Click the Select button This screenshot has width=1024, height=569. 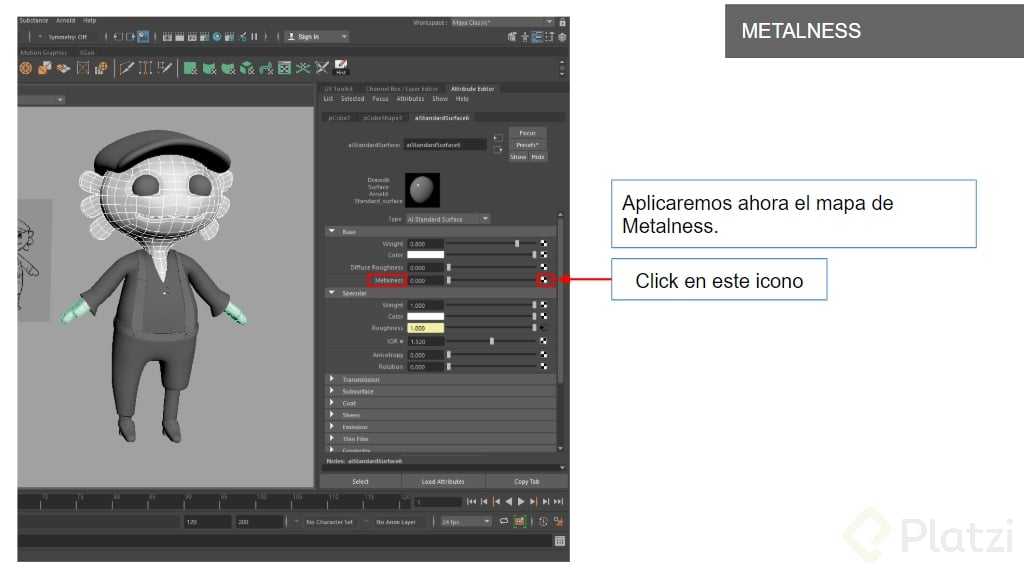pos(360,481)
